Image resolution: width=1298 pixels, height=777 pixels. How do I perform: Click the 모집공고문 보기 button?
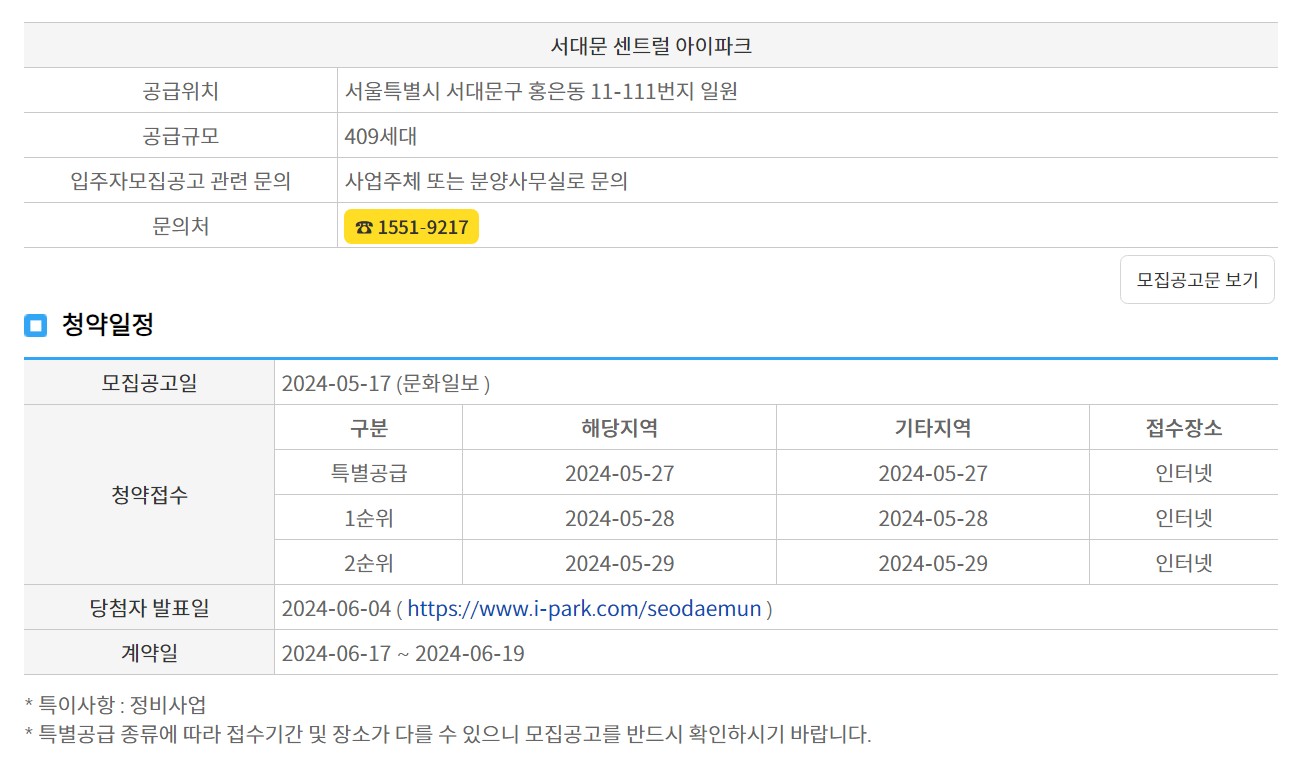tap(1197, 280)
